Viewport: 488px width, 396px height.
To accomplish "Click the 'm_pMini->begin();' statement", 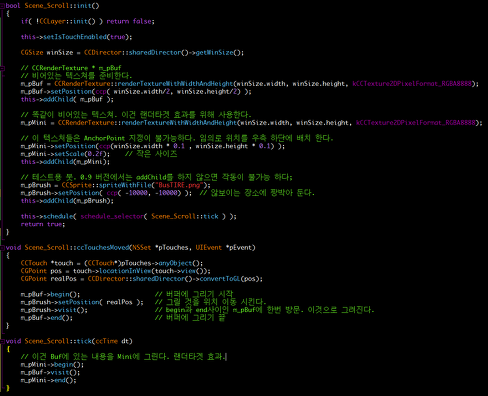I will [x=52, y=365].
